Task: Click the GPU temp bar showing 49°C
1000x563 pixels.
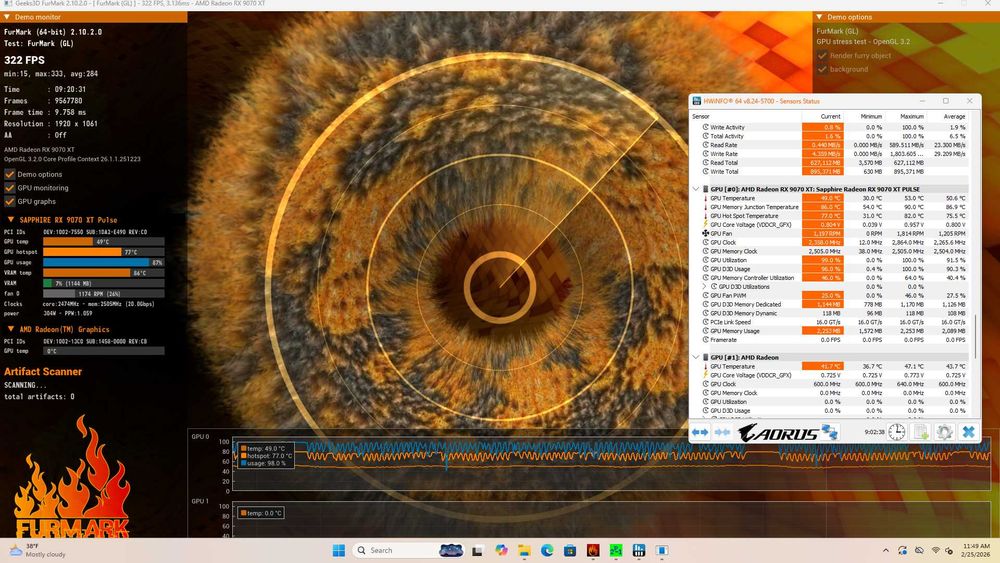Action: [x=103, y=242]
